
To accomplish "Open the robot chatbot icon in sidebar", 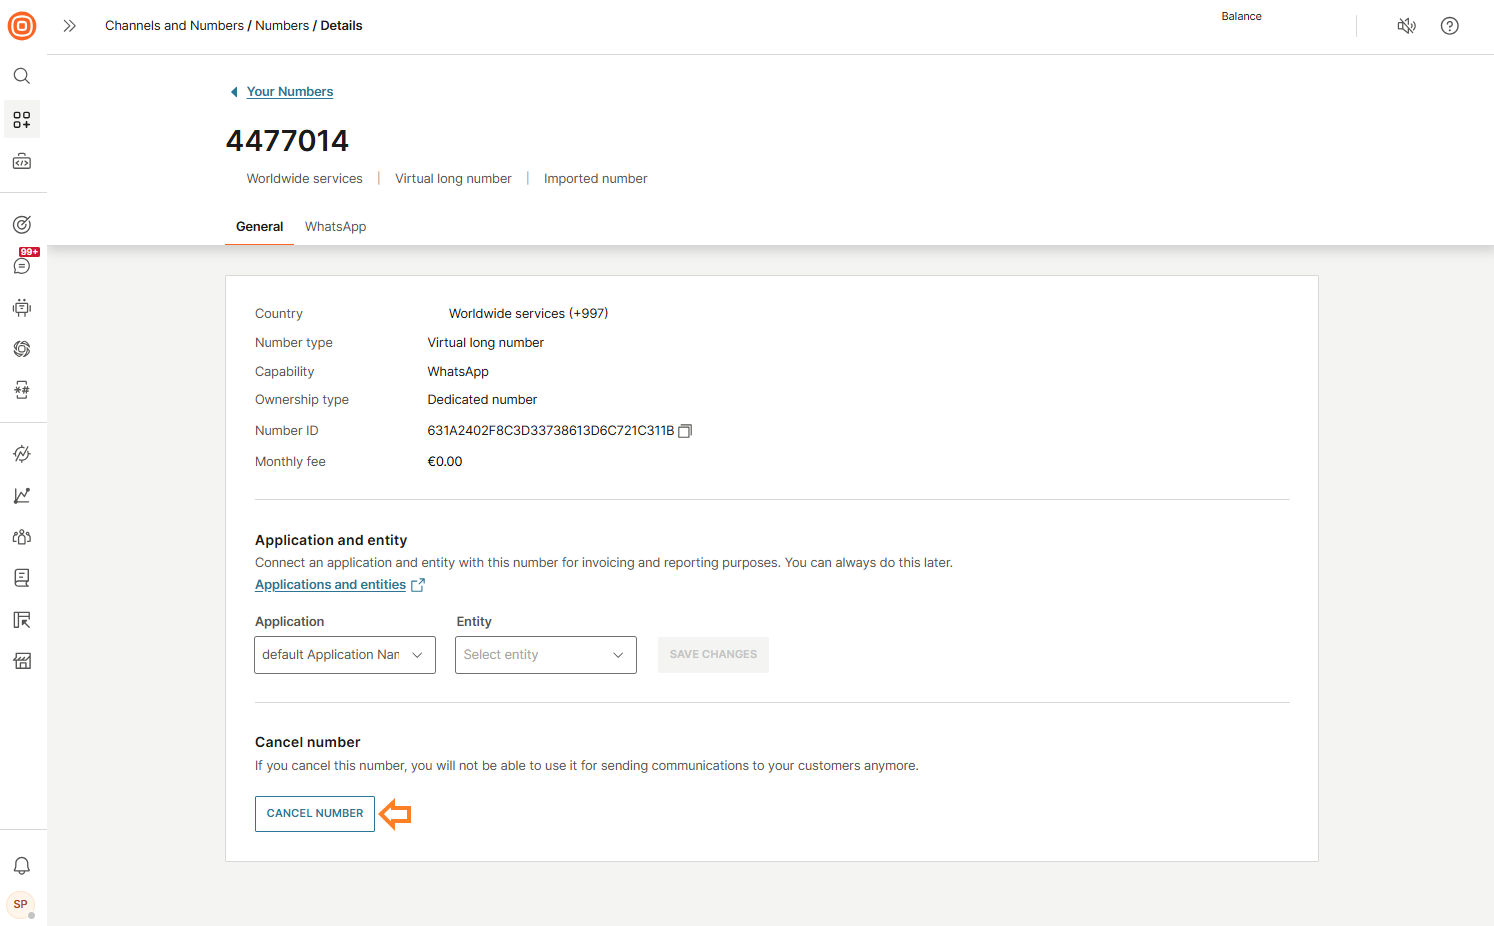I will [x=22, y=308].
